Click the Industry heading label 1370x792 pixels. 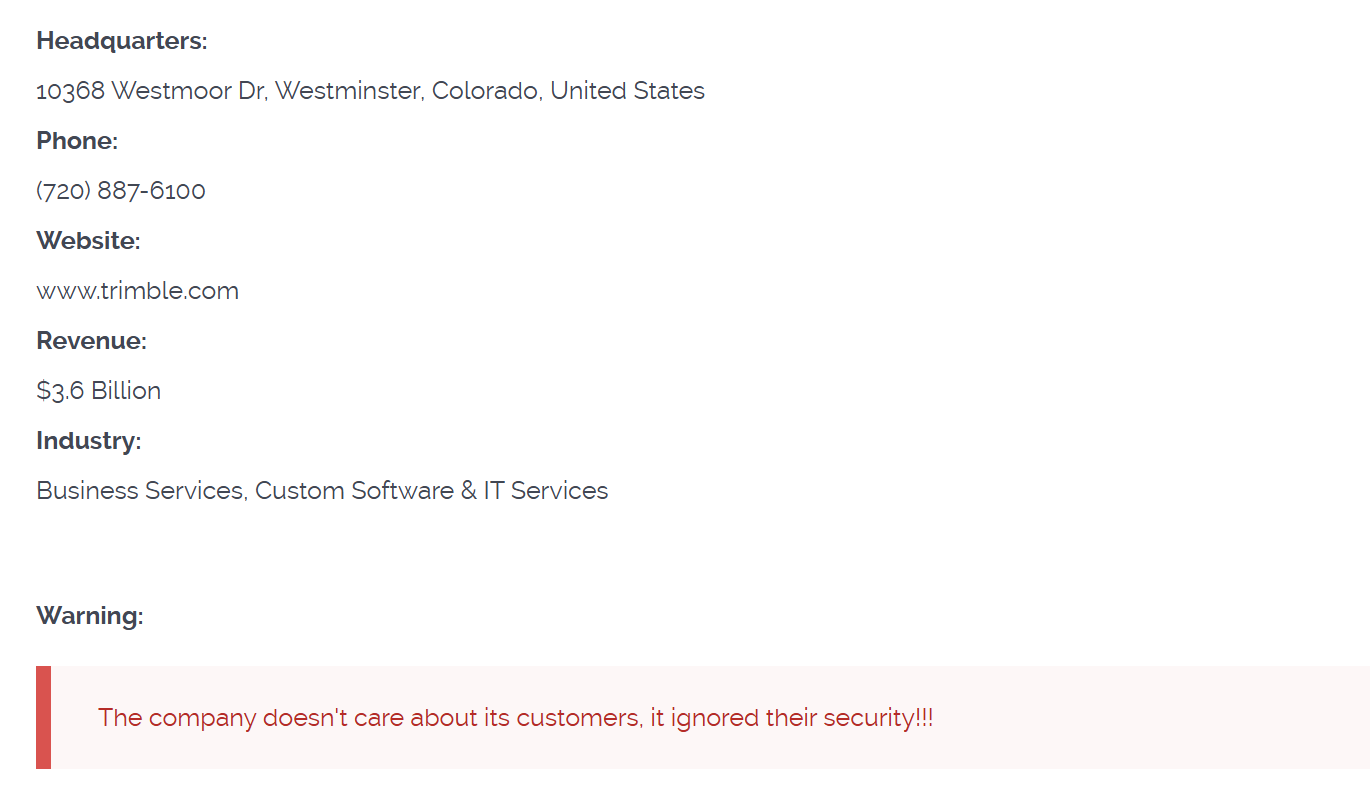pos(88,441)
